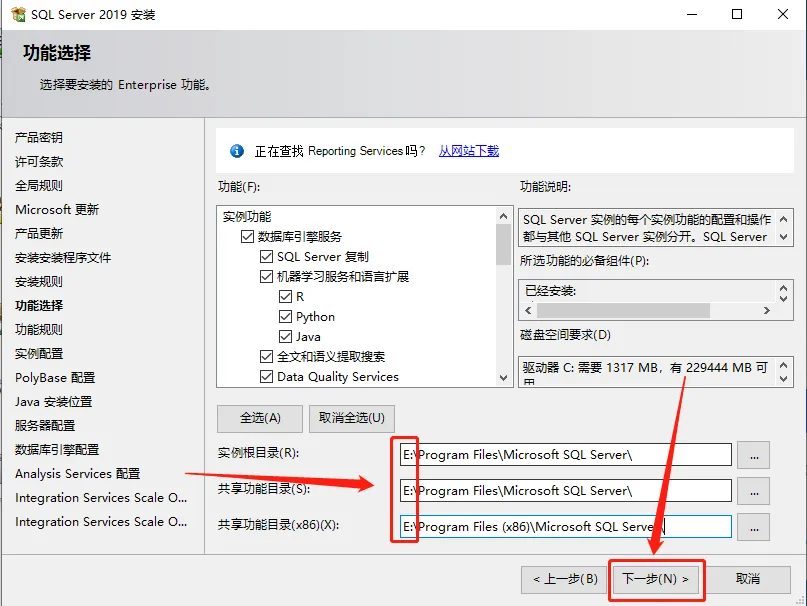Open the 从网站下载 download link
Image resolution: width=807 pixels, height=606 pixels.
pos(469,151)
